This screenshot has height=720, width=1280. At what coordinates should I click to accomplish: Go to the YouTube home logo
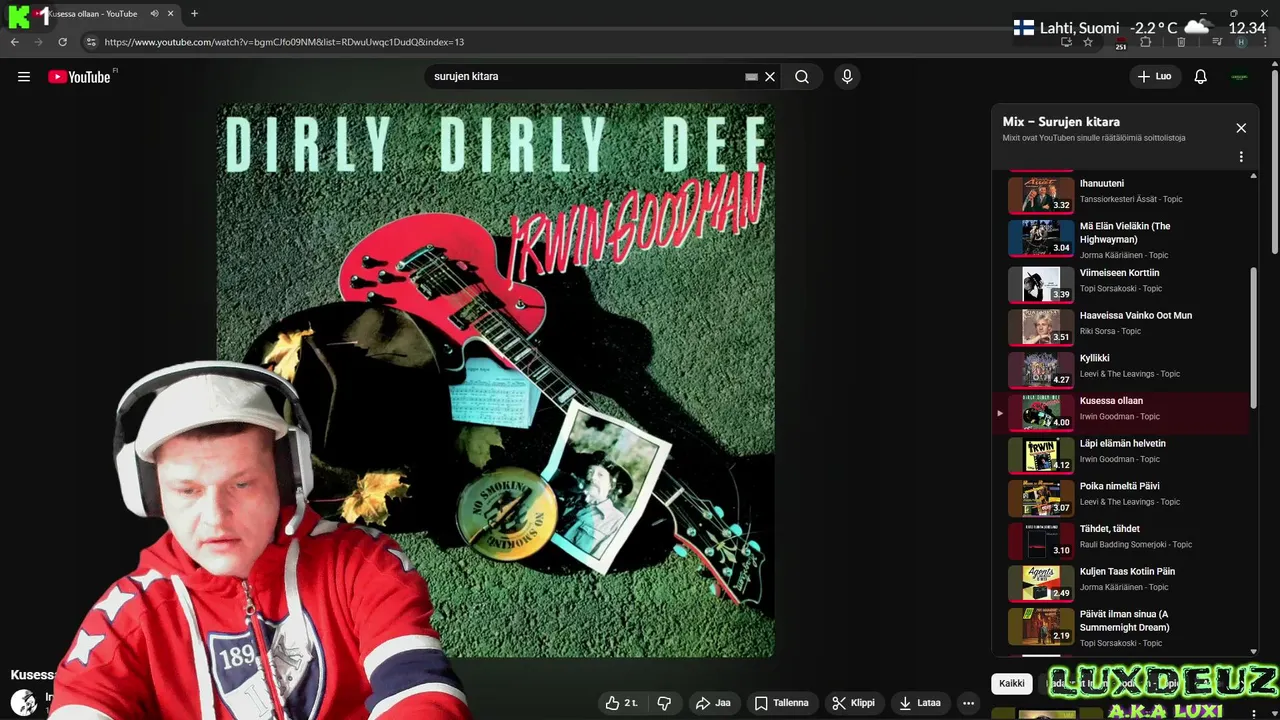(x=80, y=77)
